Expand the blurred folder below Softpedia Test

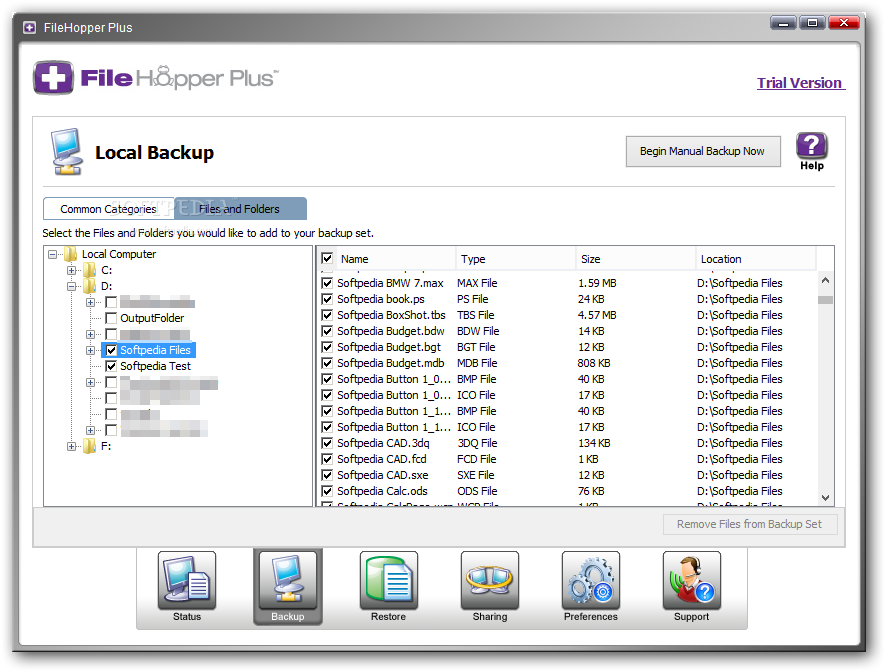tap(90, 382)
